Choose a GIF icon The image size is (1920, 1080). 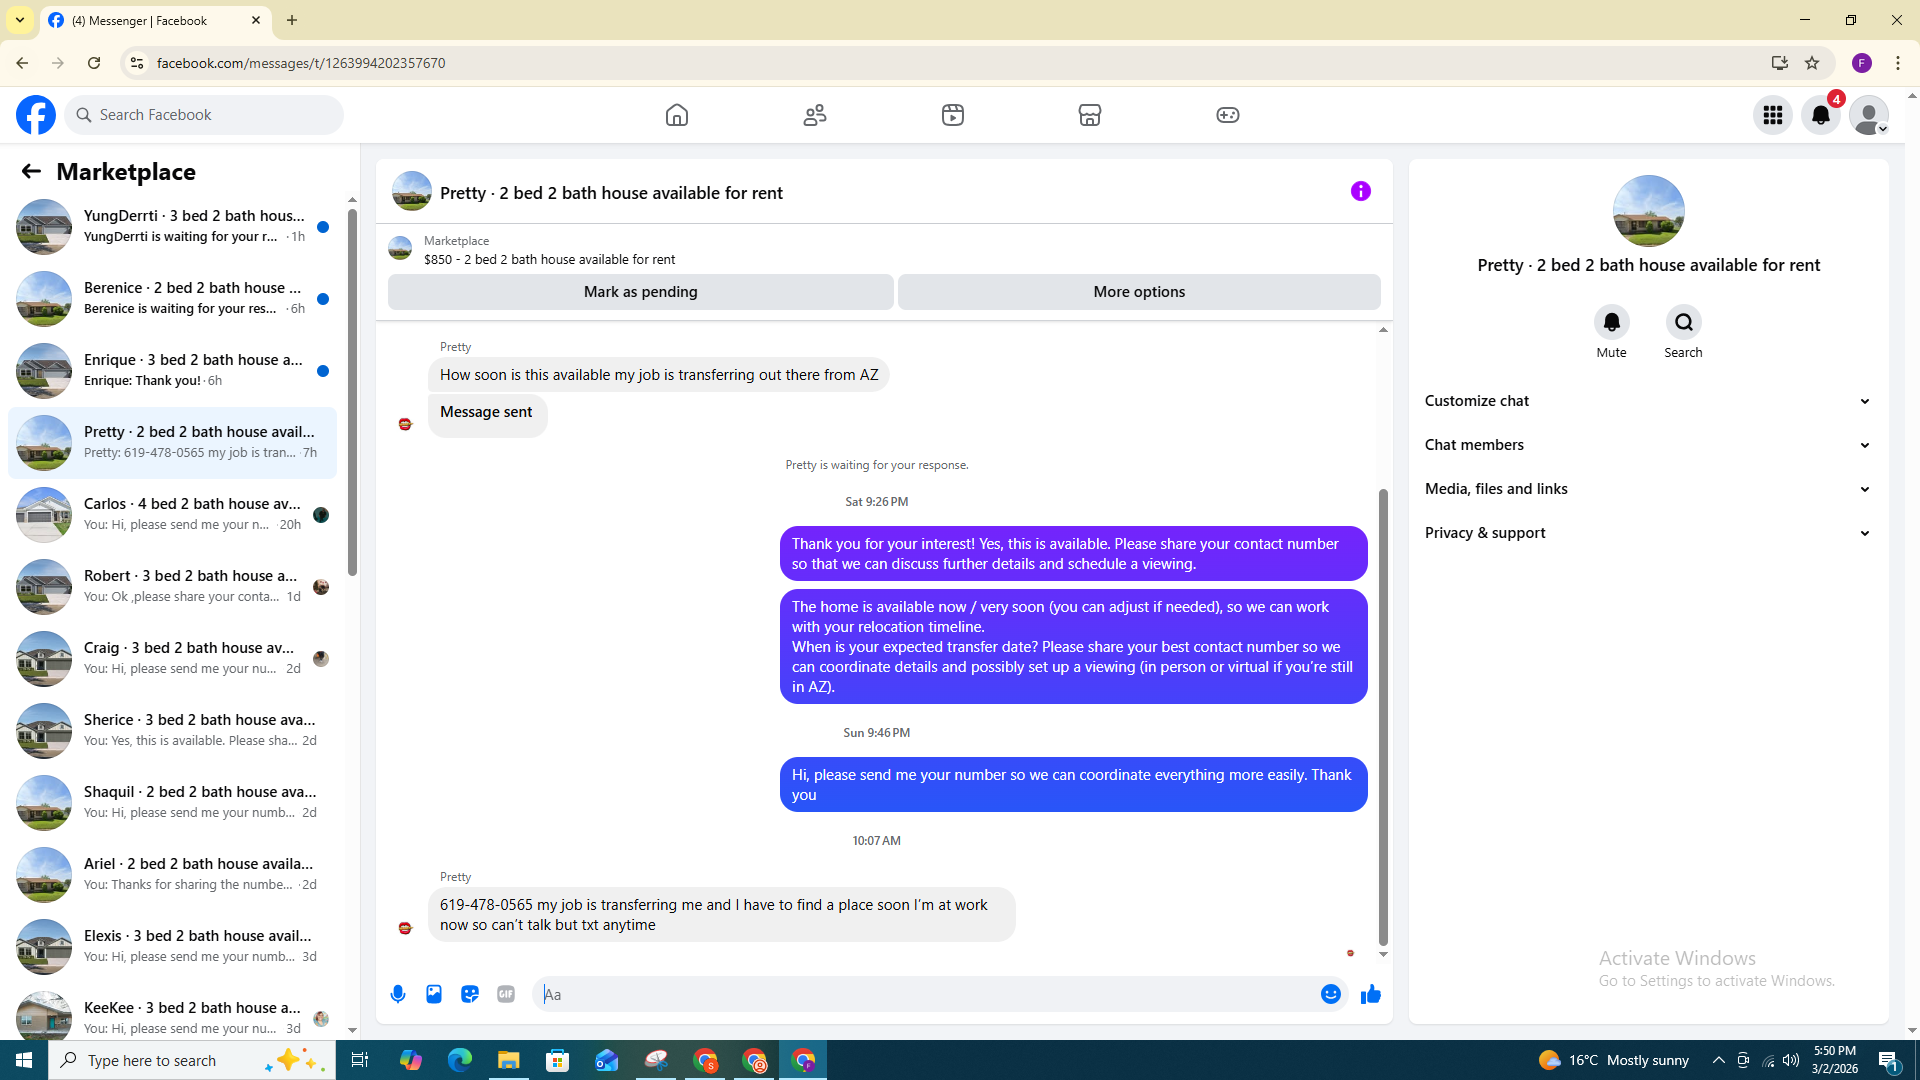[506, 994]
